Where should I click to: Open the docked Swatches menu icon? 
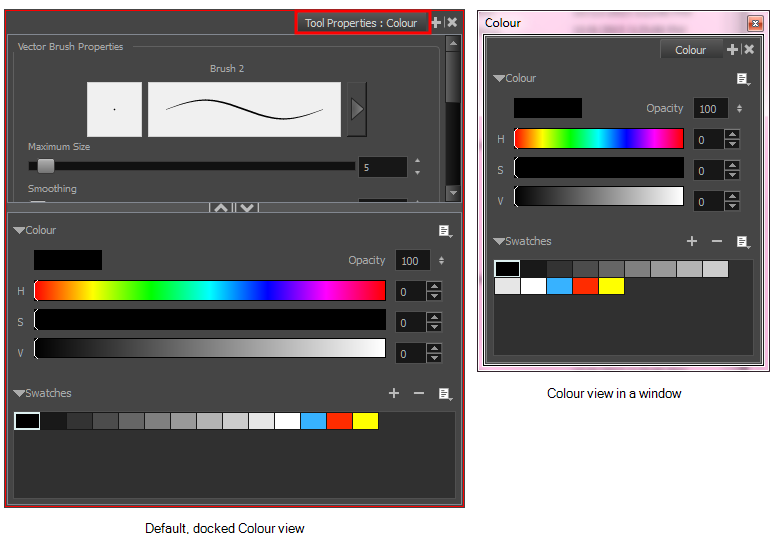coord(445,394)
